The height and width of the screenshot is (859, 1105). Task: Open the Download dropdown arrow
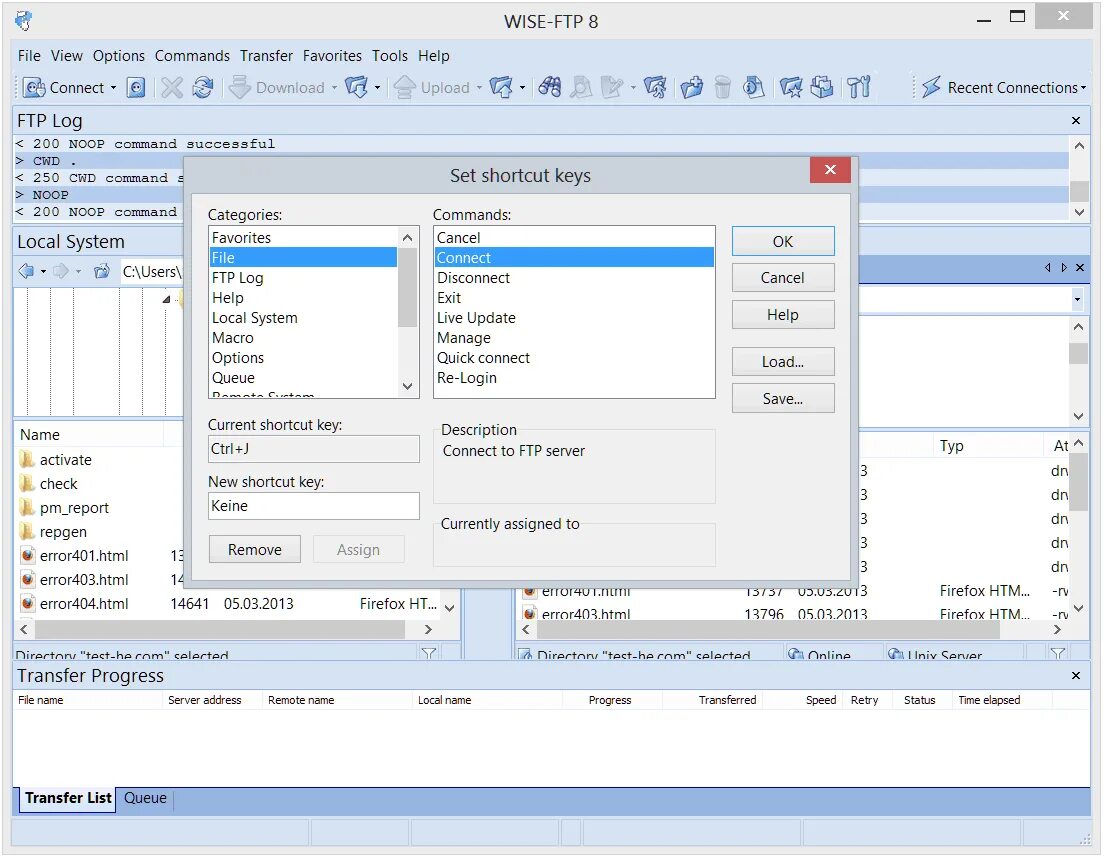point(334,87)
